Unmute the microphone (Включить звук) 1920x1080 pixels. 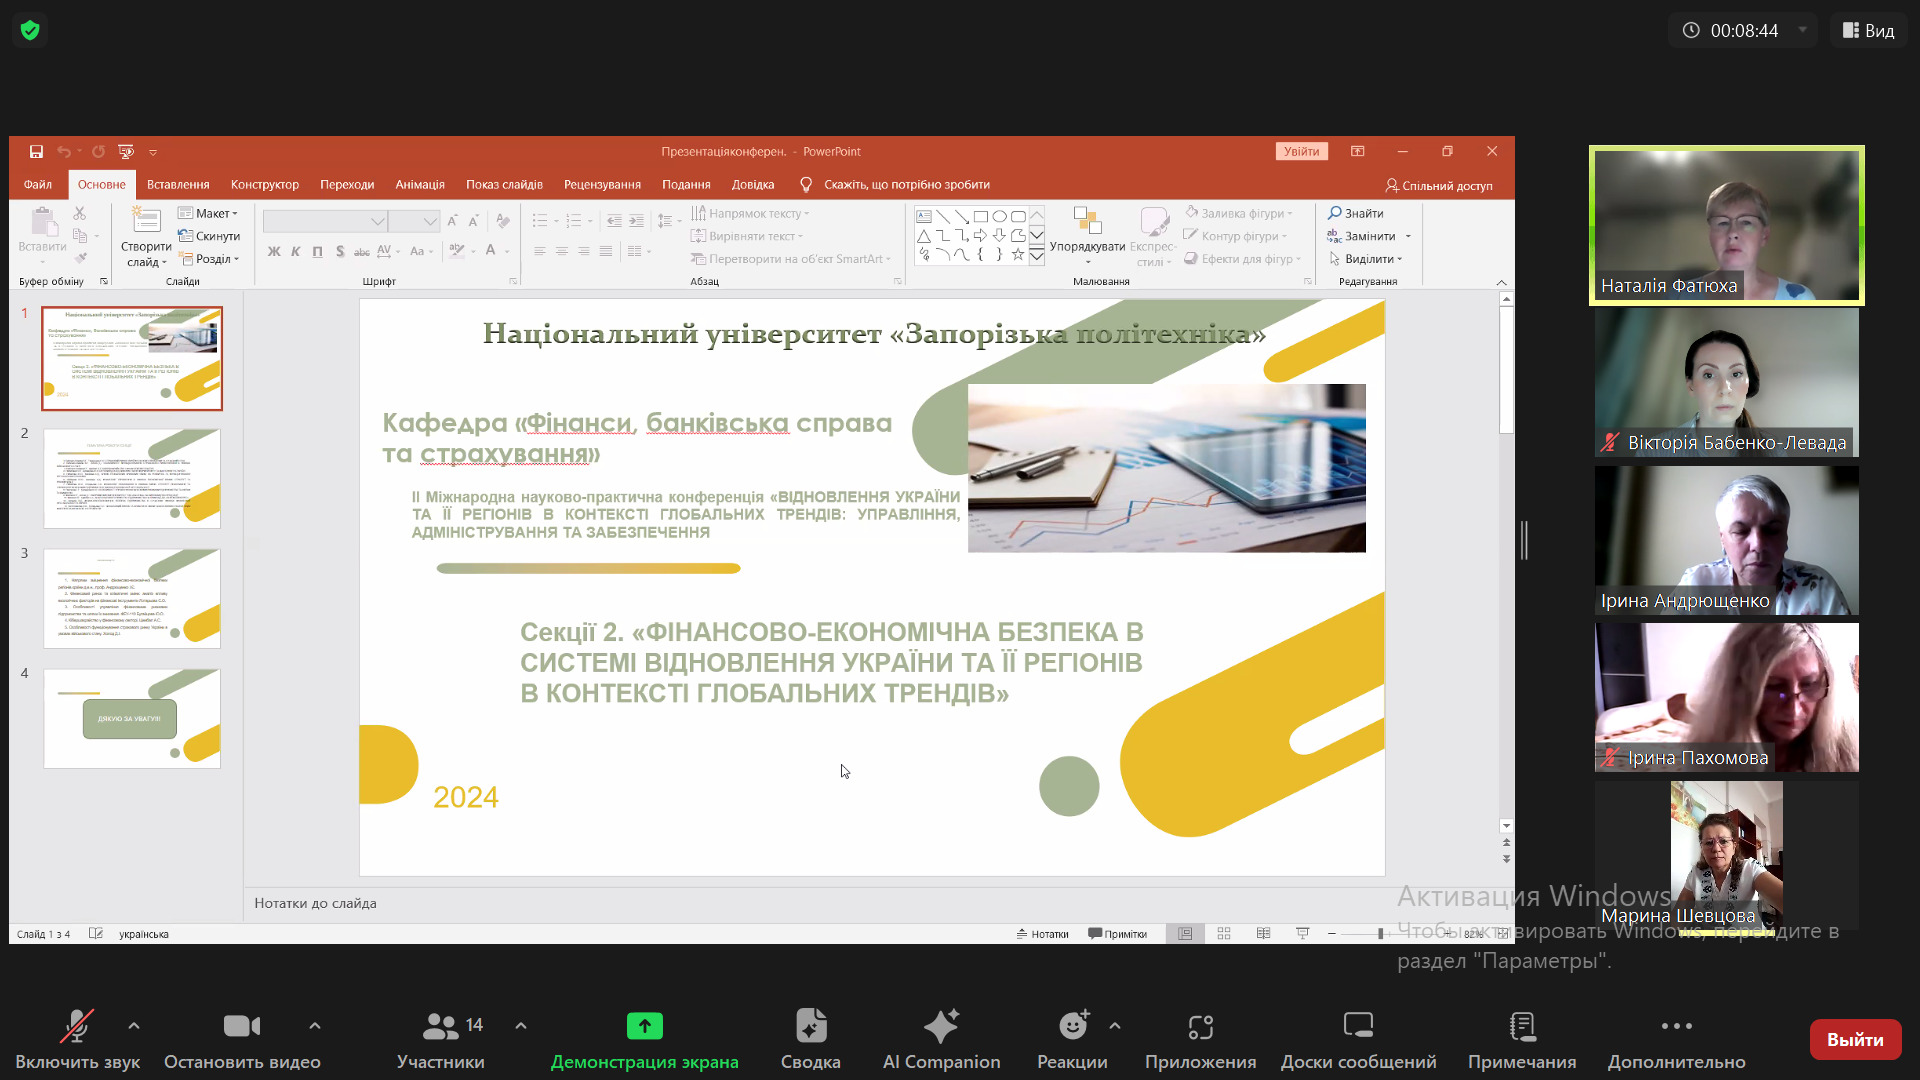(77, 1028)
